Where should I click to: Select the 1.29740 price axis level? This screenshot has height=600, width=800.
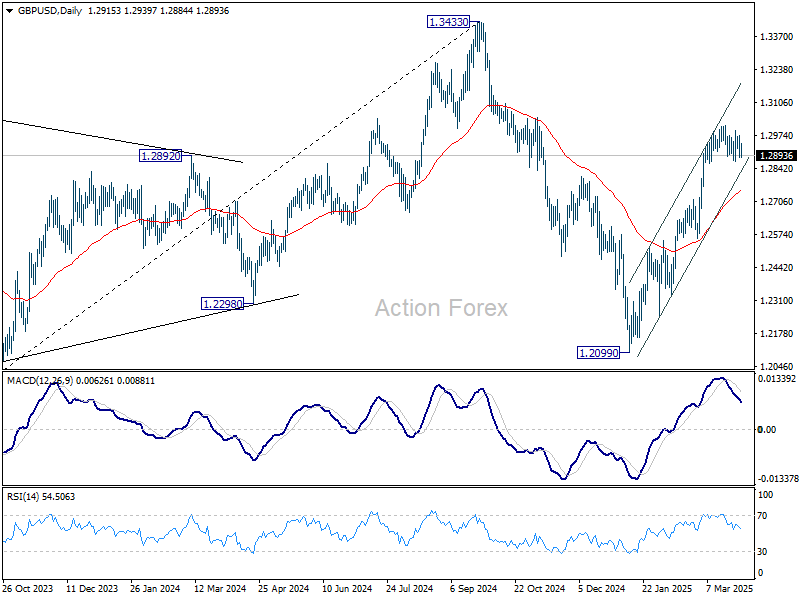tap(777, 136)
